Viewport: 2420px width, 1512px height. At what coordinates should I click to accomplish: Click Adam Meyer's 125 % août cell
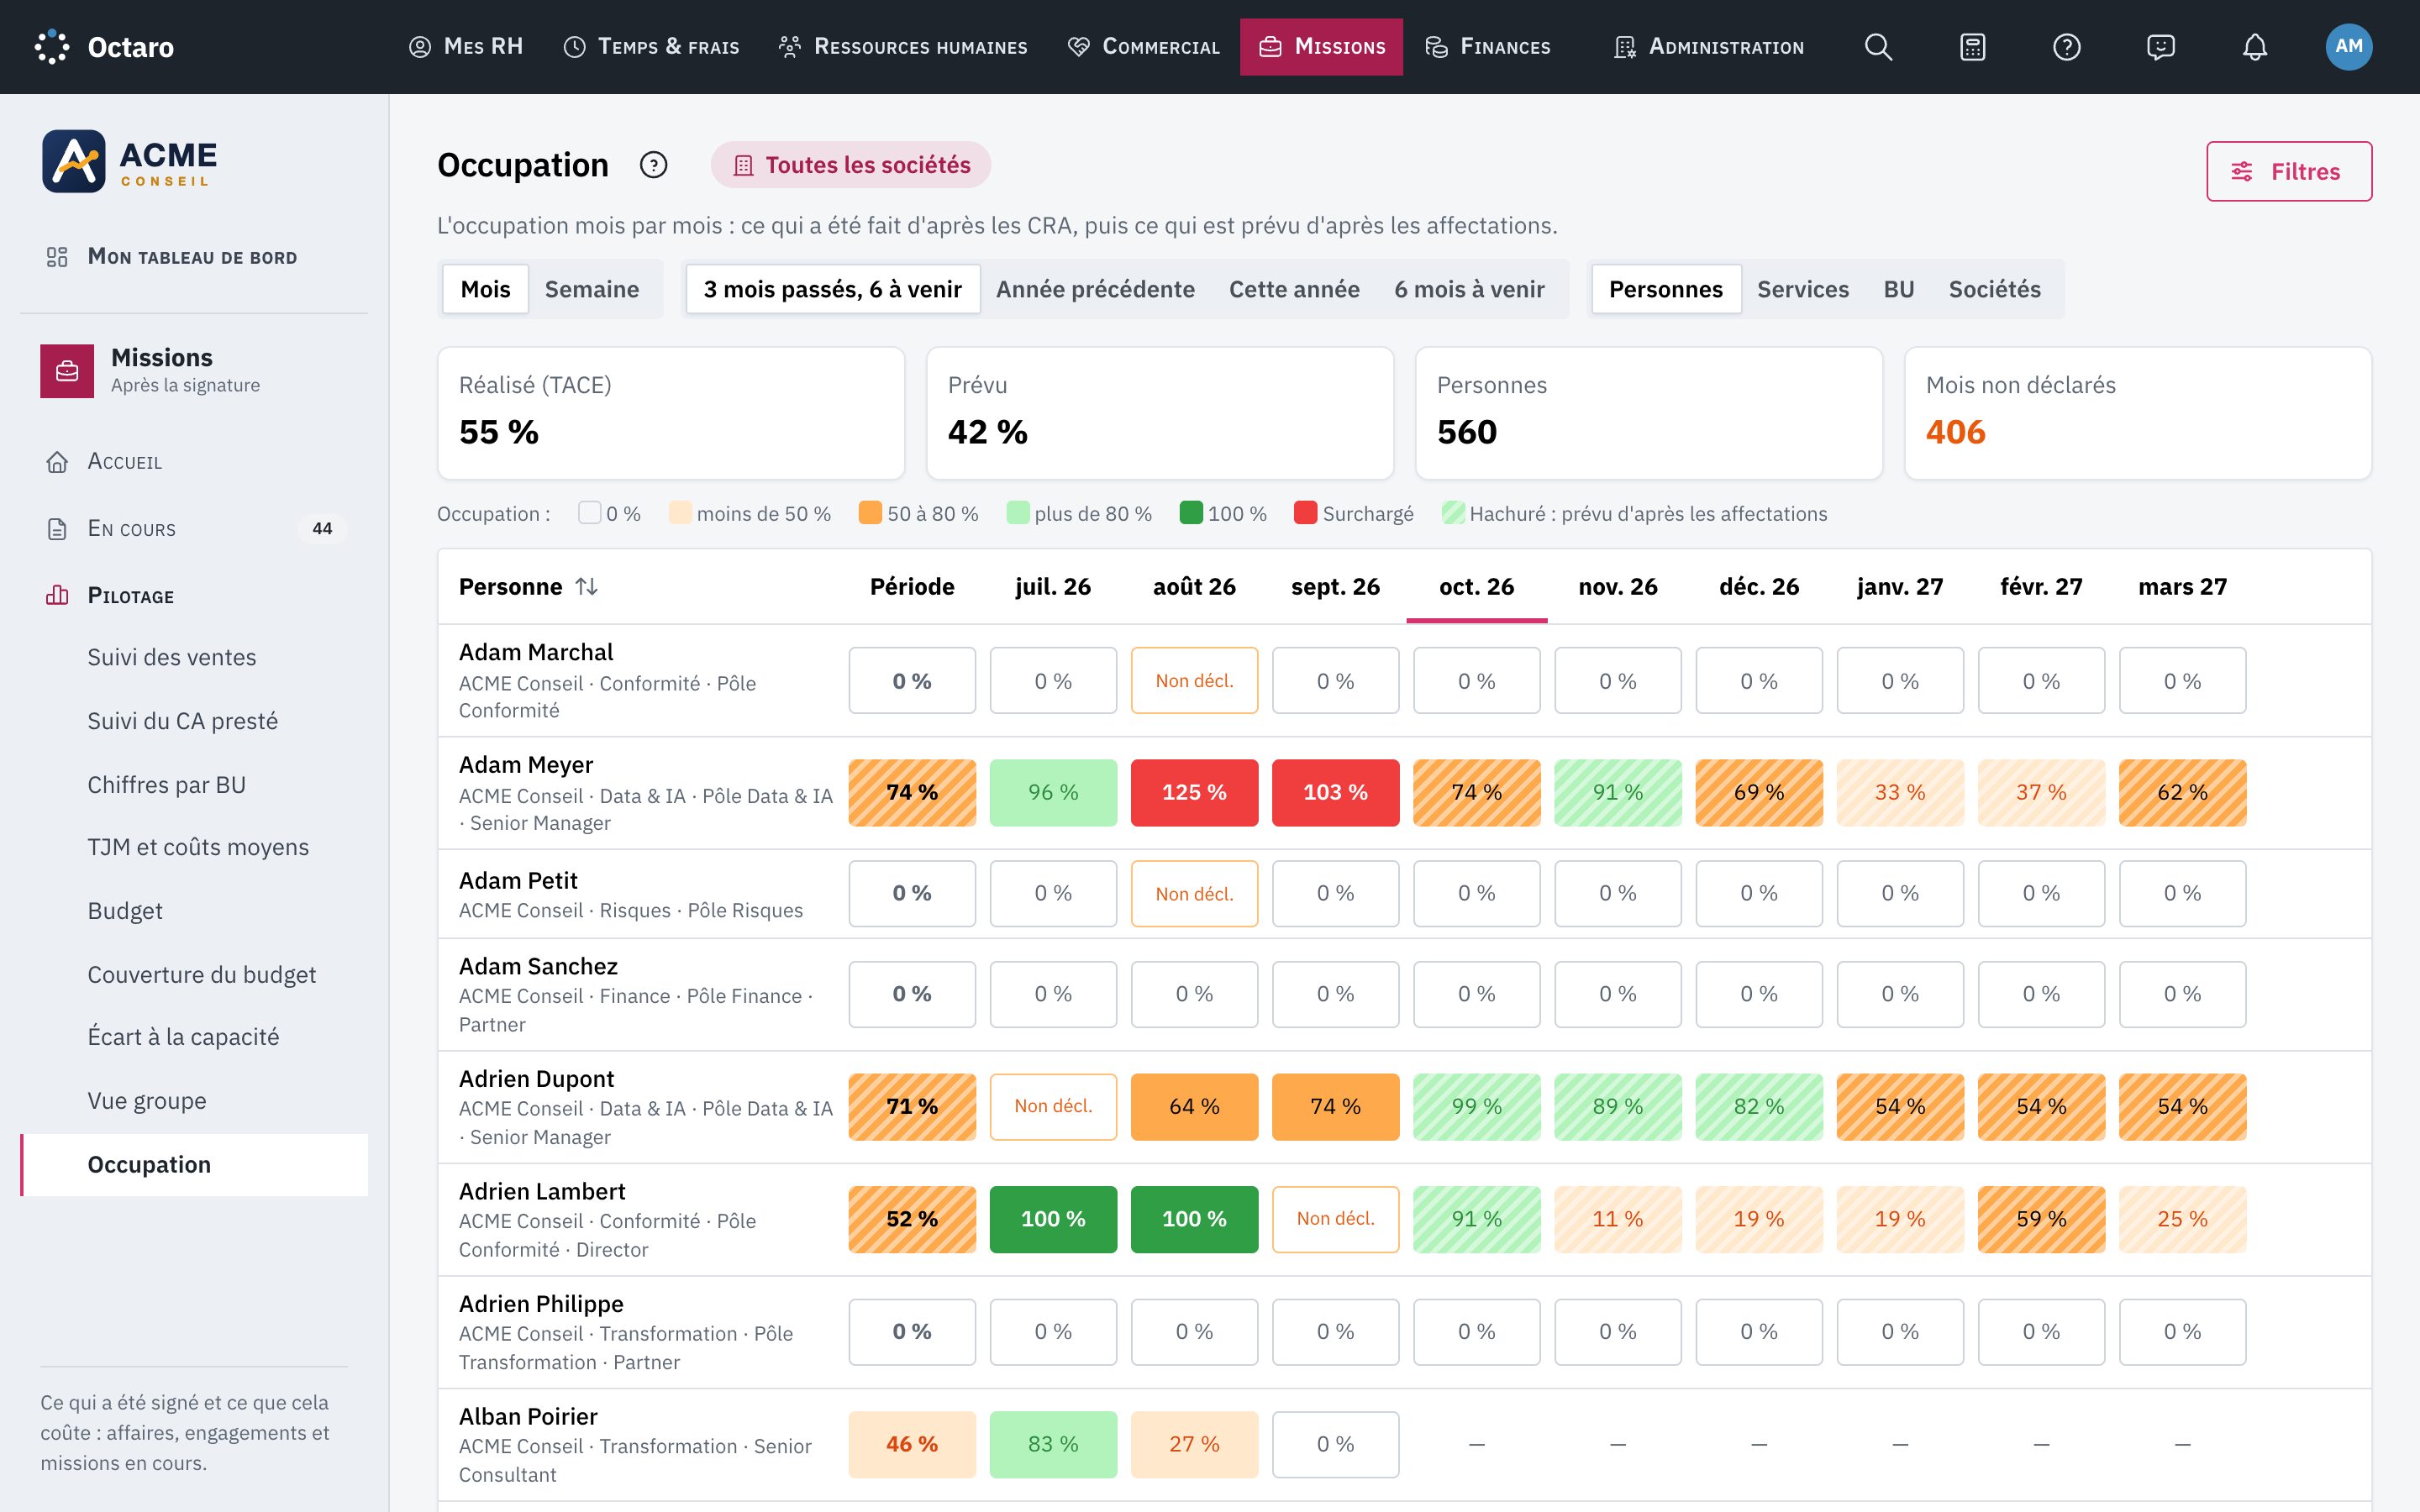point(1194,792)
